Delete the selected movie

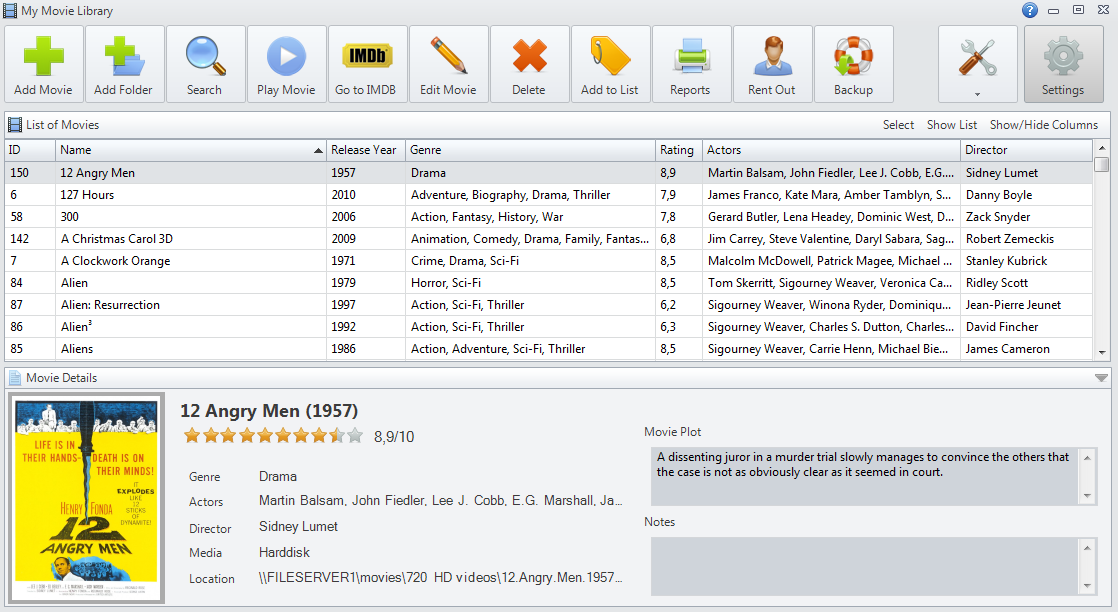(x=529, y=64)
